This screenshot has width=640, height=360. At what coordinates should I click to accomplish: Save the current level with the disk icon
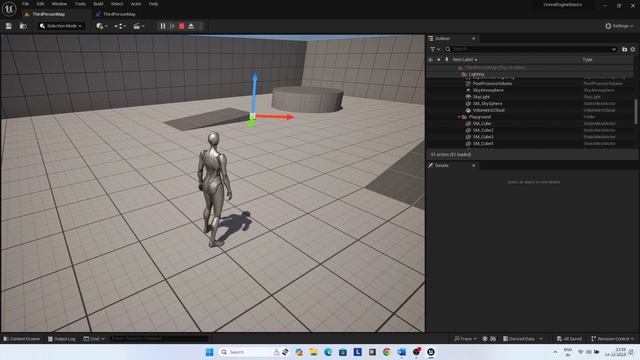(x=9, y=26)
